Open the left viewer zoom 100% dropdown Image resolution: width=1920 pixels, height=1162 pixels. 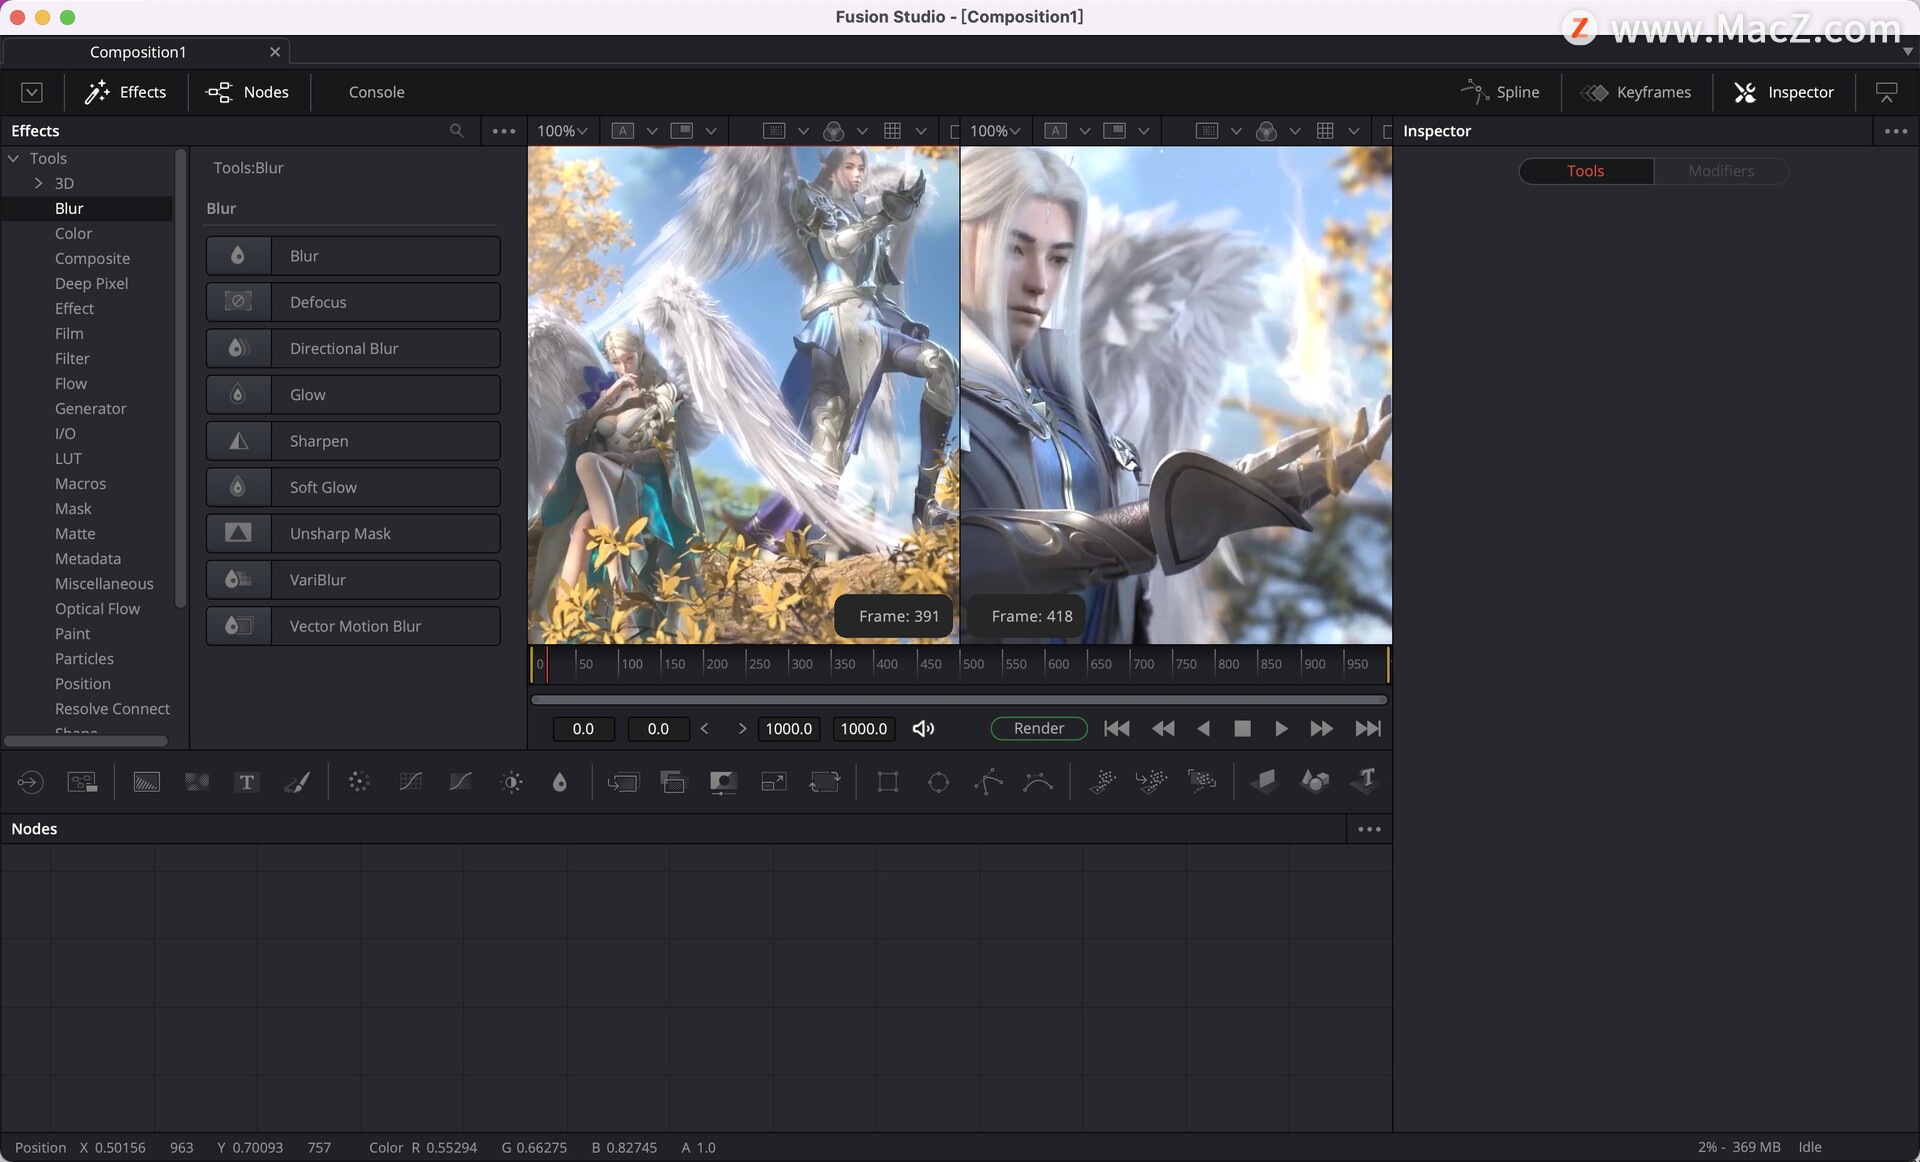click(x=561, y=130)
